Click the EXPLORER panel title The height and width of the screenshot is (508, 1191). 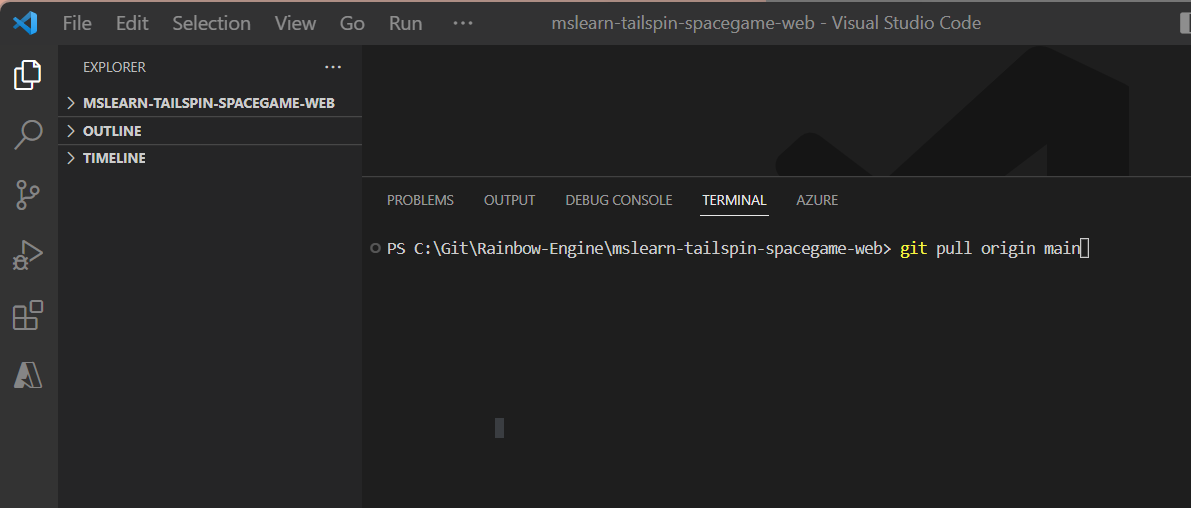click(115, 68)
